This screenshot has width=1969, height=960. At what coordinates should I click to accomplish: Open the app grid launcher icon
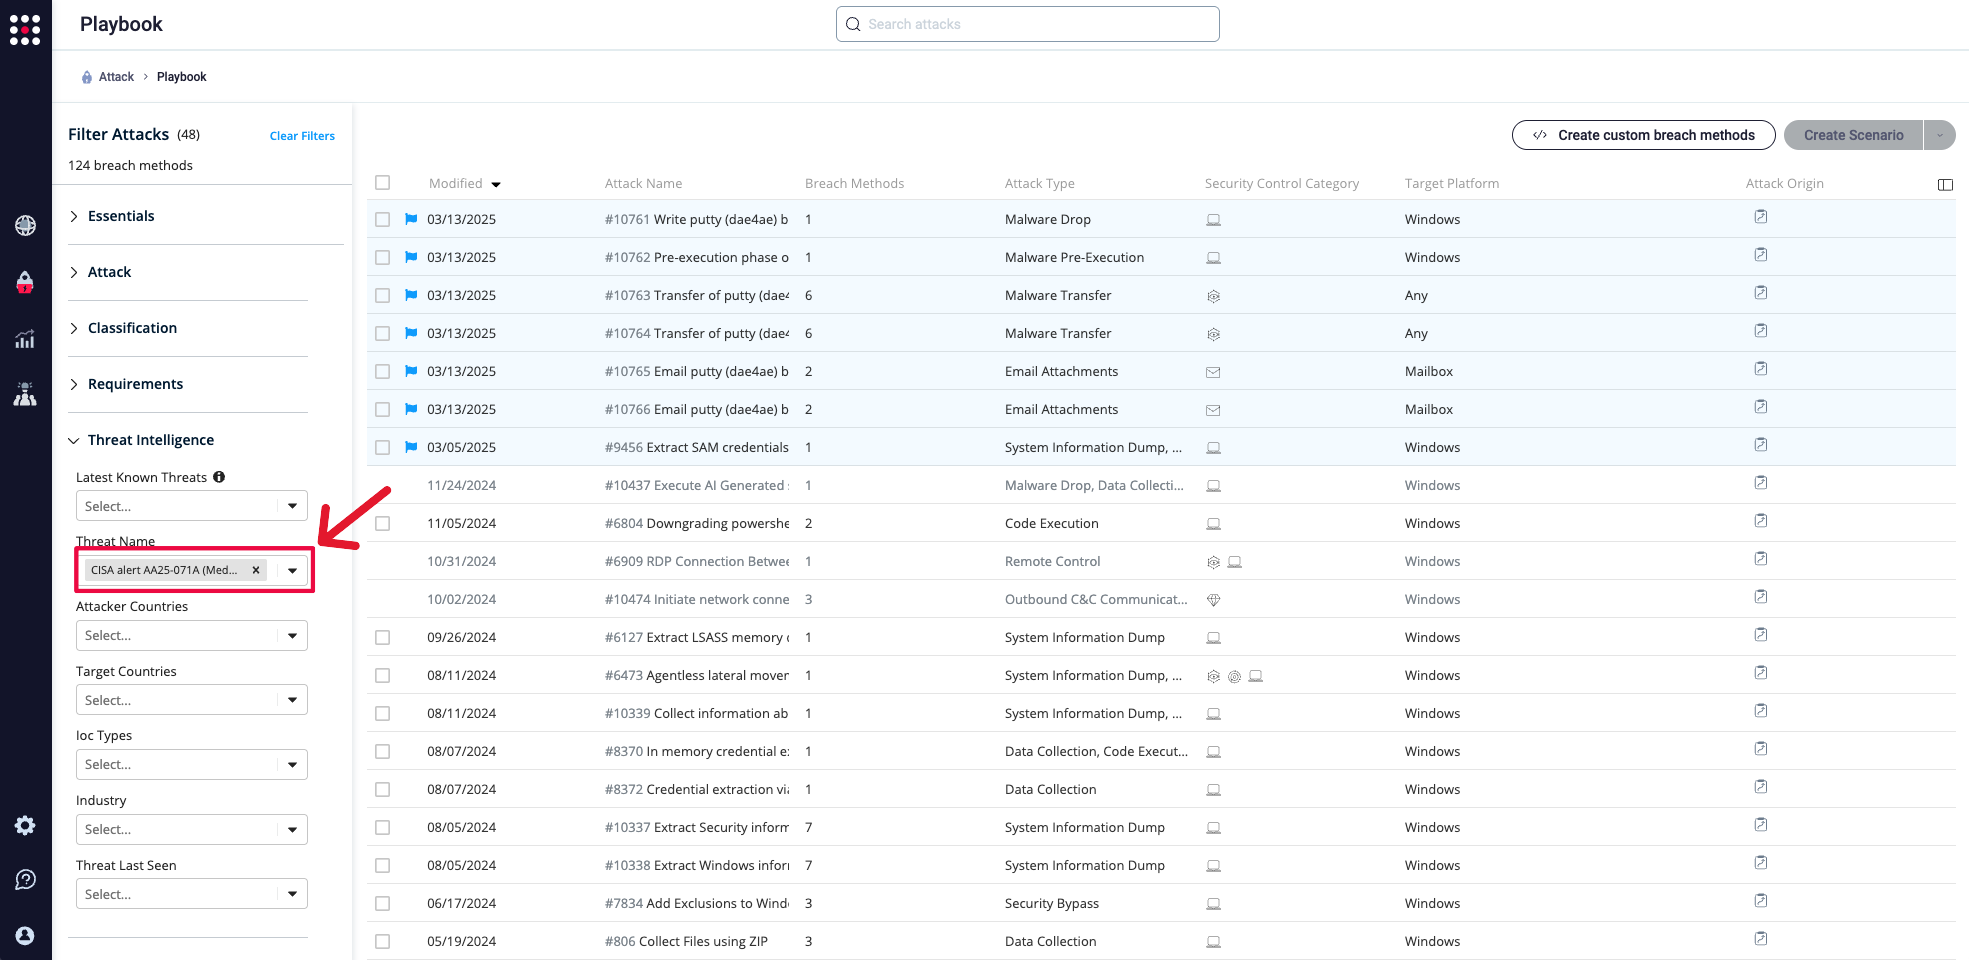[x=25, y=29]
